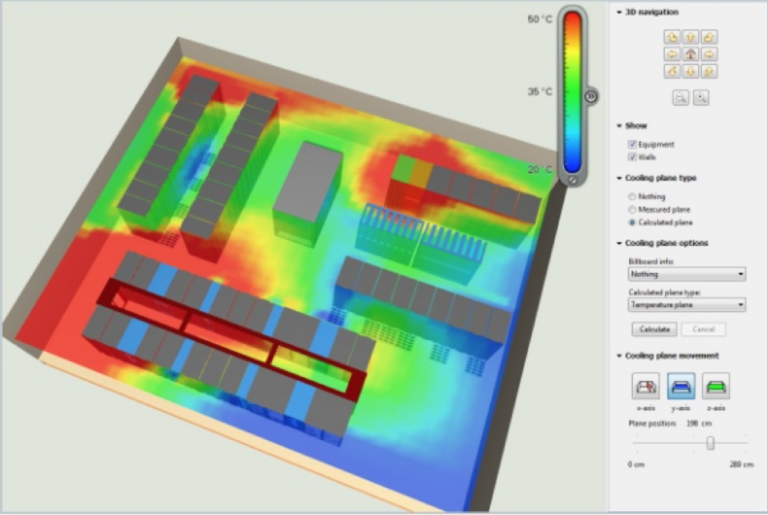Screen dimensions: 768x515
Task: Open the Calculated plane type dropdown
Action: (686, 304)
